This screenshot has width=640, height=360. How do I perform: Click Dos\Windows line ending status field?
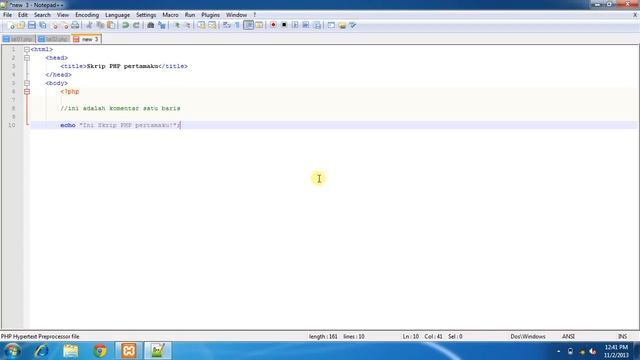[x=528, y=337]
